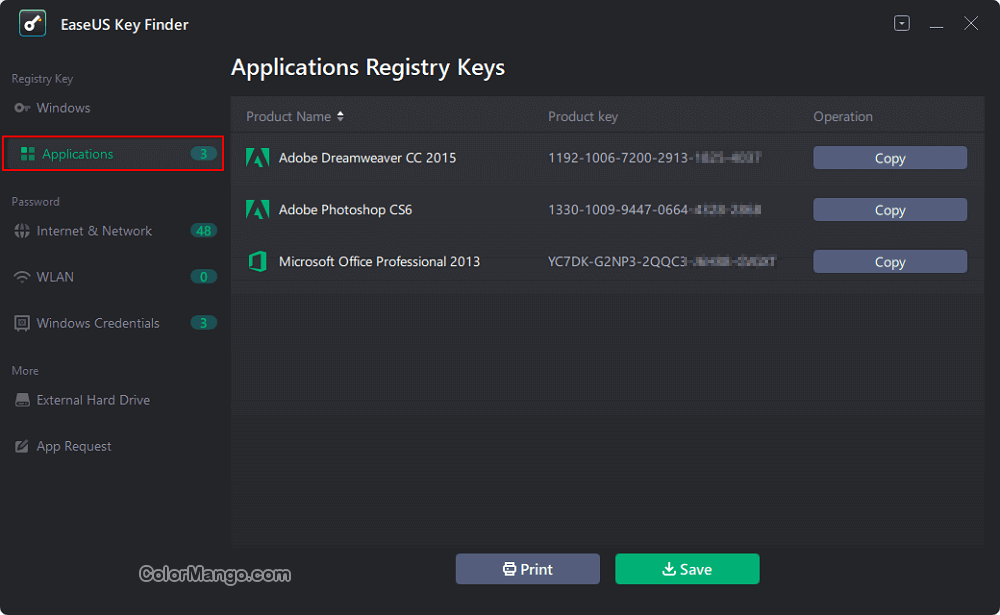
Task: Select the Photoshop product key 1330-1009-9447-0664
Action: (655, 209)
